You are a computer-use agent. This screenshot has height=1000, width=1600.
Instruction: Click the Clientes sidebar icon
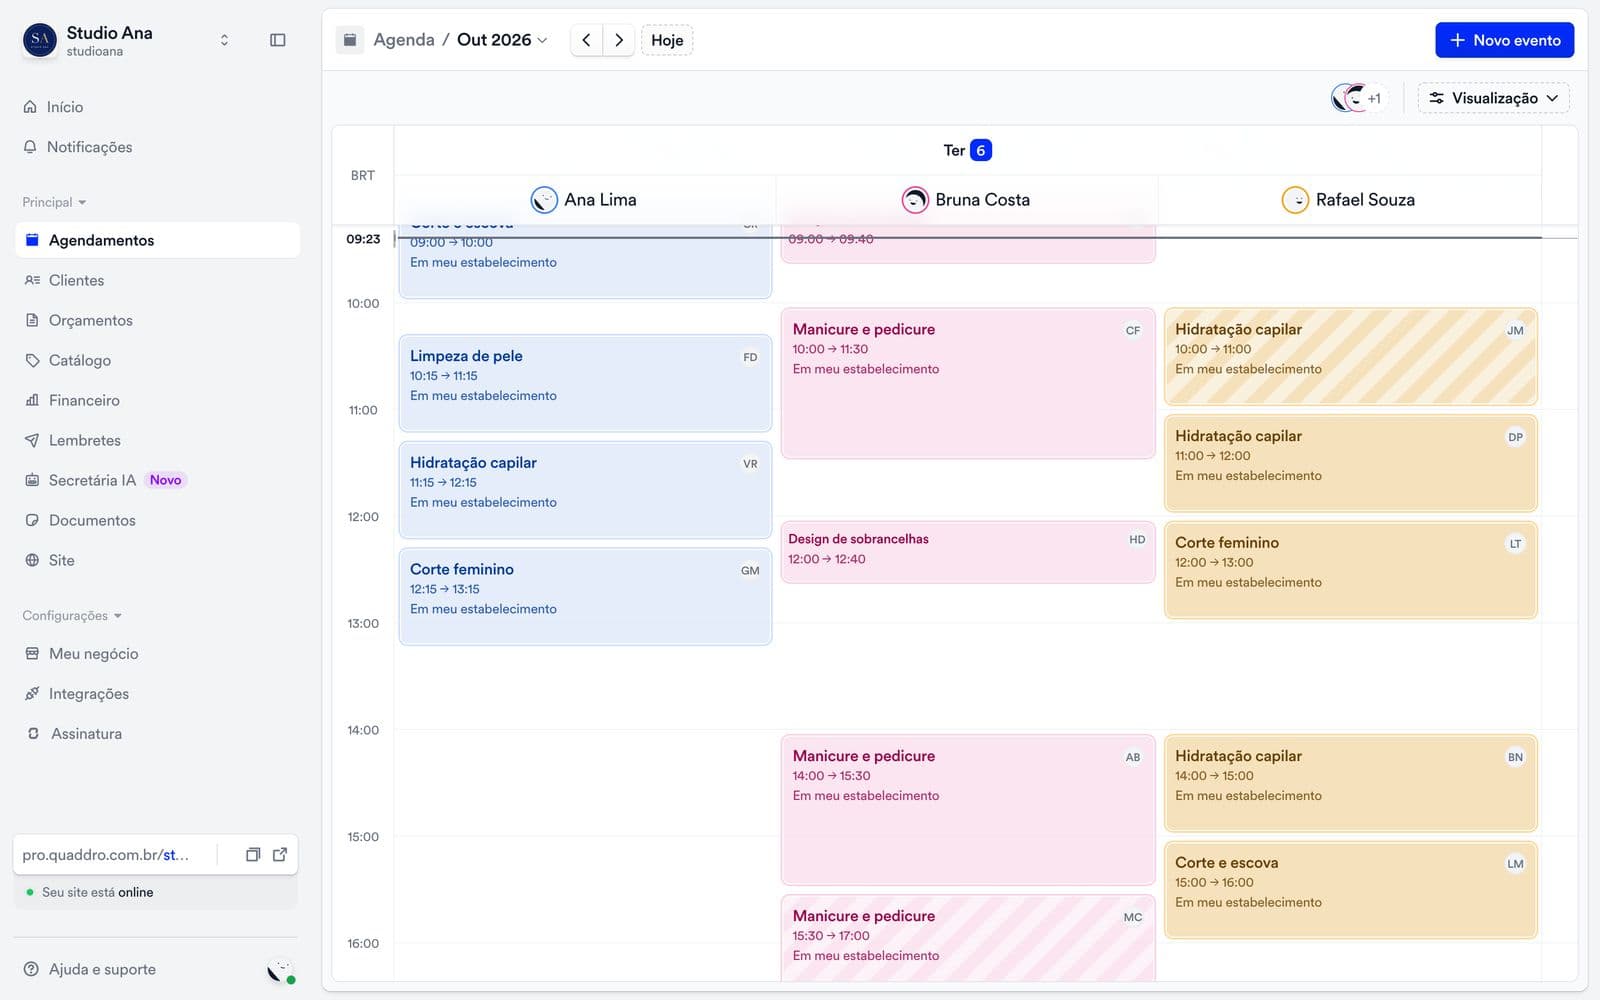[x=32, y=280]
